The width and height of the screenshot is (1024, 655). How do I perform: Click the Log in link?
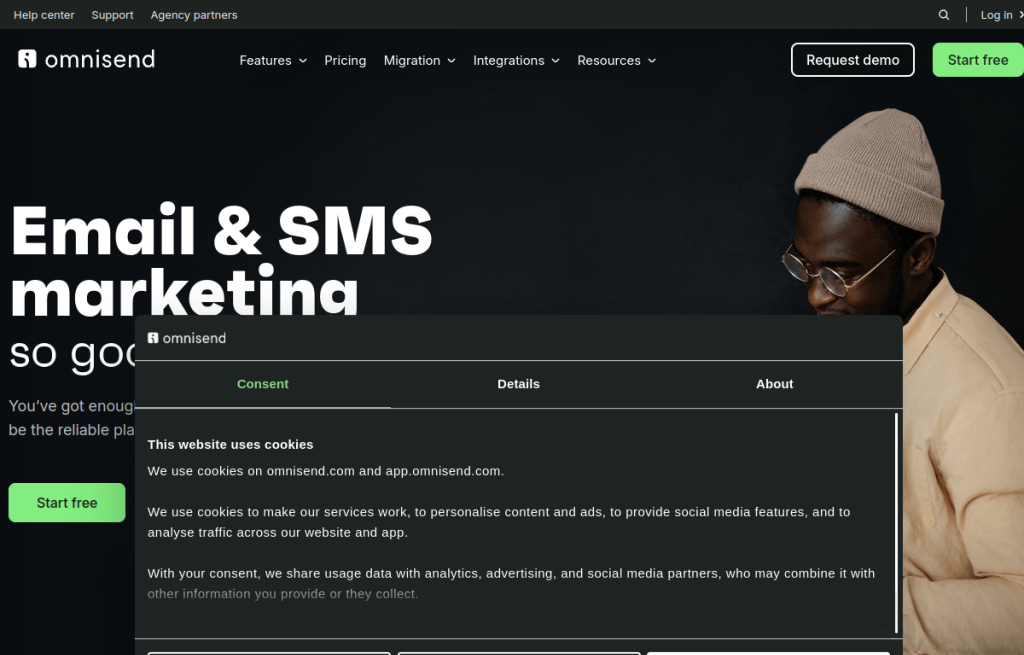coord(1000,15)
